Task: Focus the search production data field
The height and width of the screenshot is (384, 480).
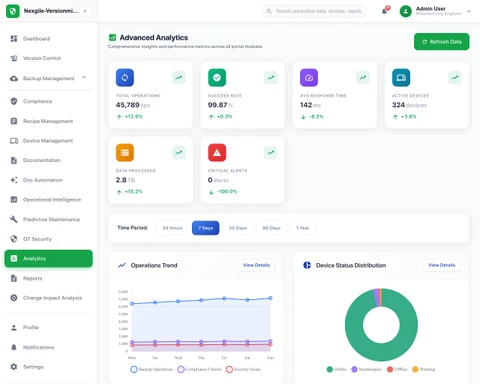Action: click(x=314, y=11)
